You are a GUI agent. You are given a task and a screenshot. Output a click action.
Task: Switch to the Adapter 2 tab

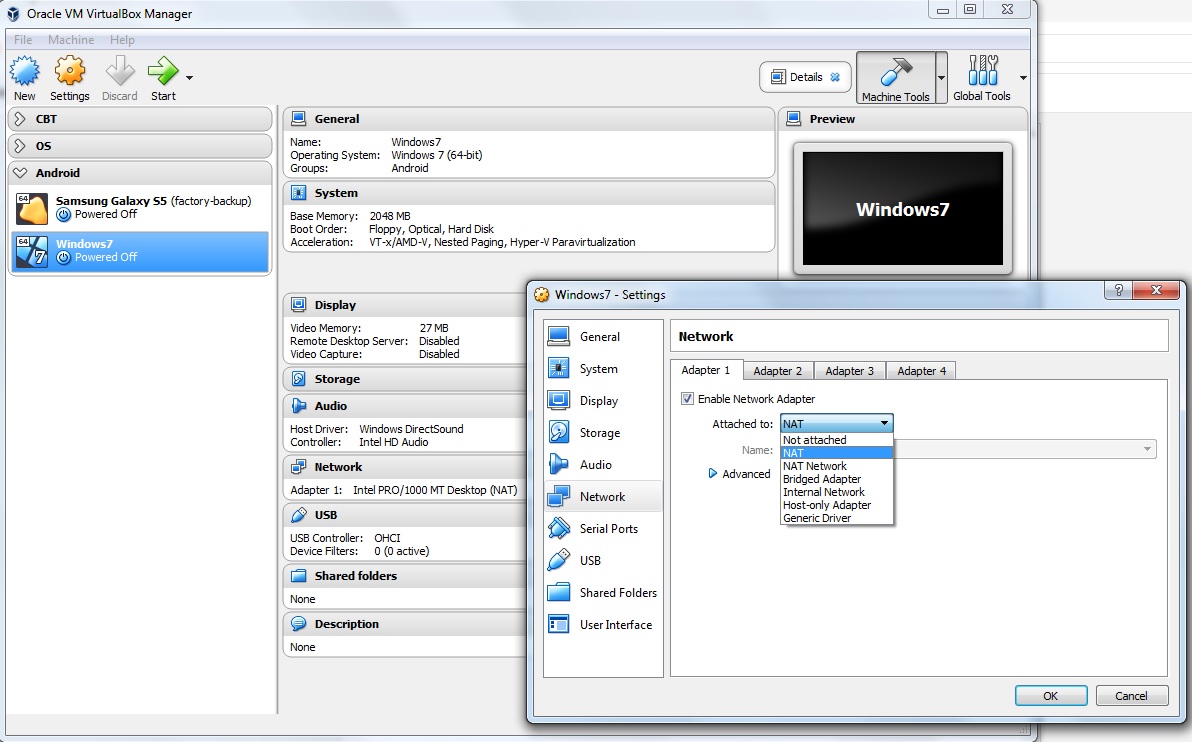pyautogui.click(x=778, y=371)
